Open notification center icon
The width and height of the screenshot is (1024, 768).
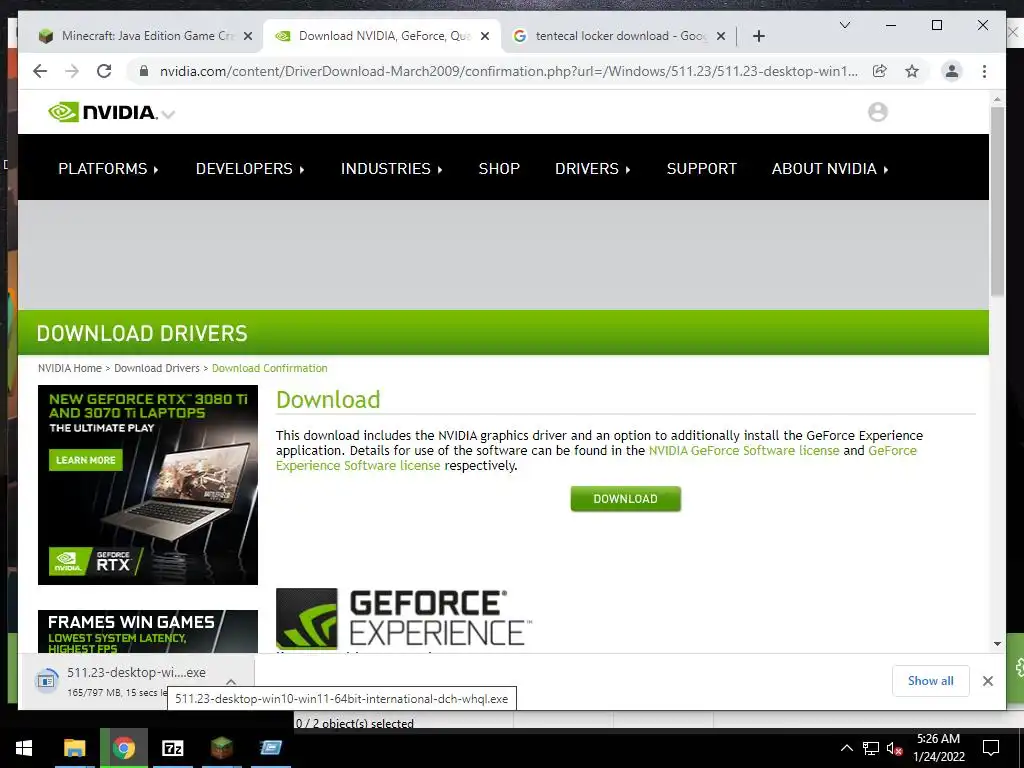click(991, 748)
